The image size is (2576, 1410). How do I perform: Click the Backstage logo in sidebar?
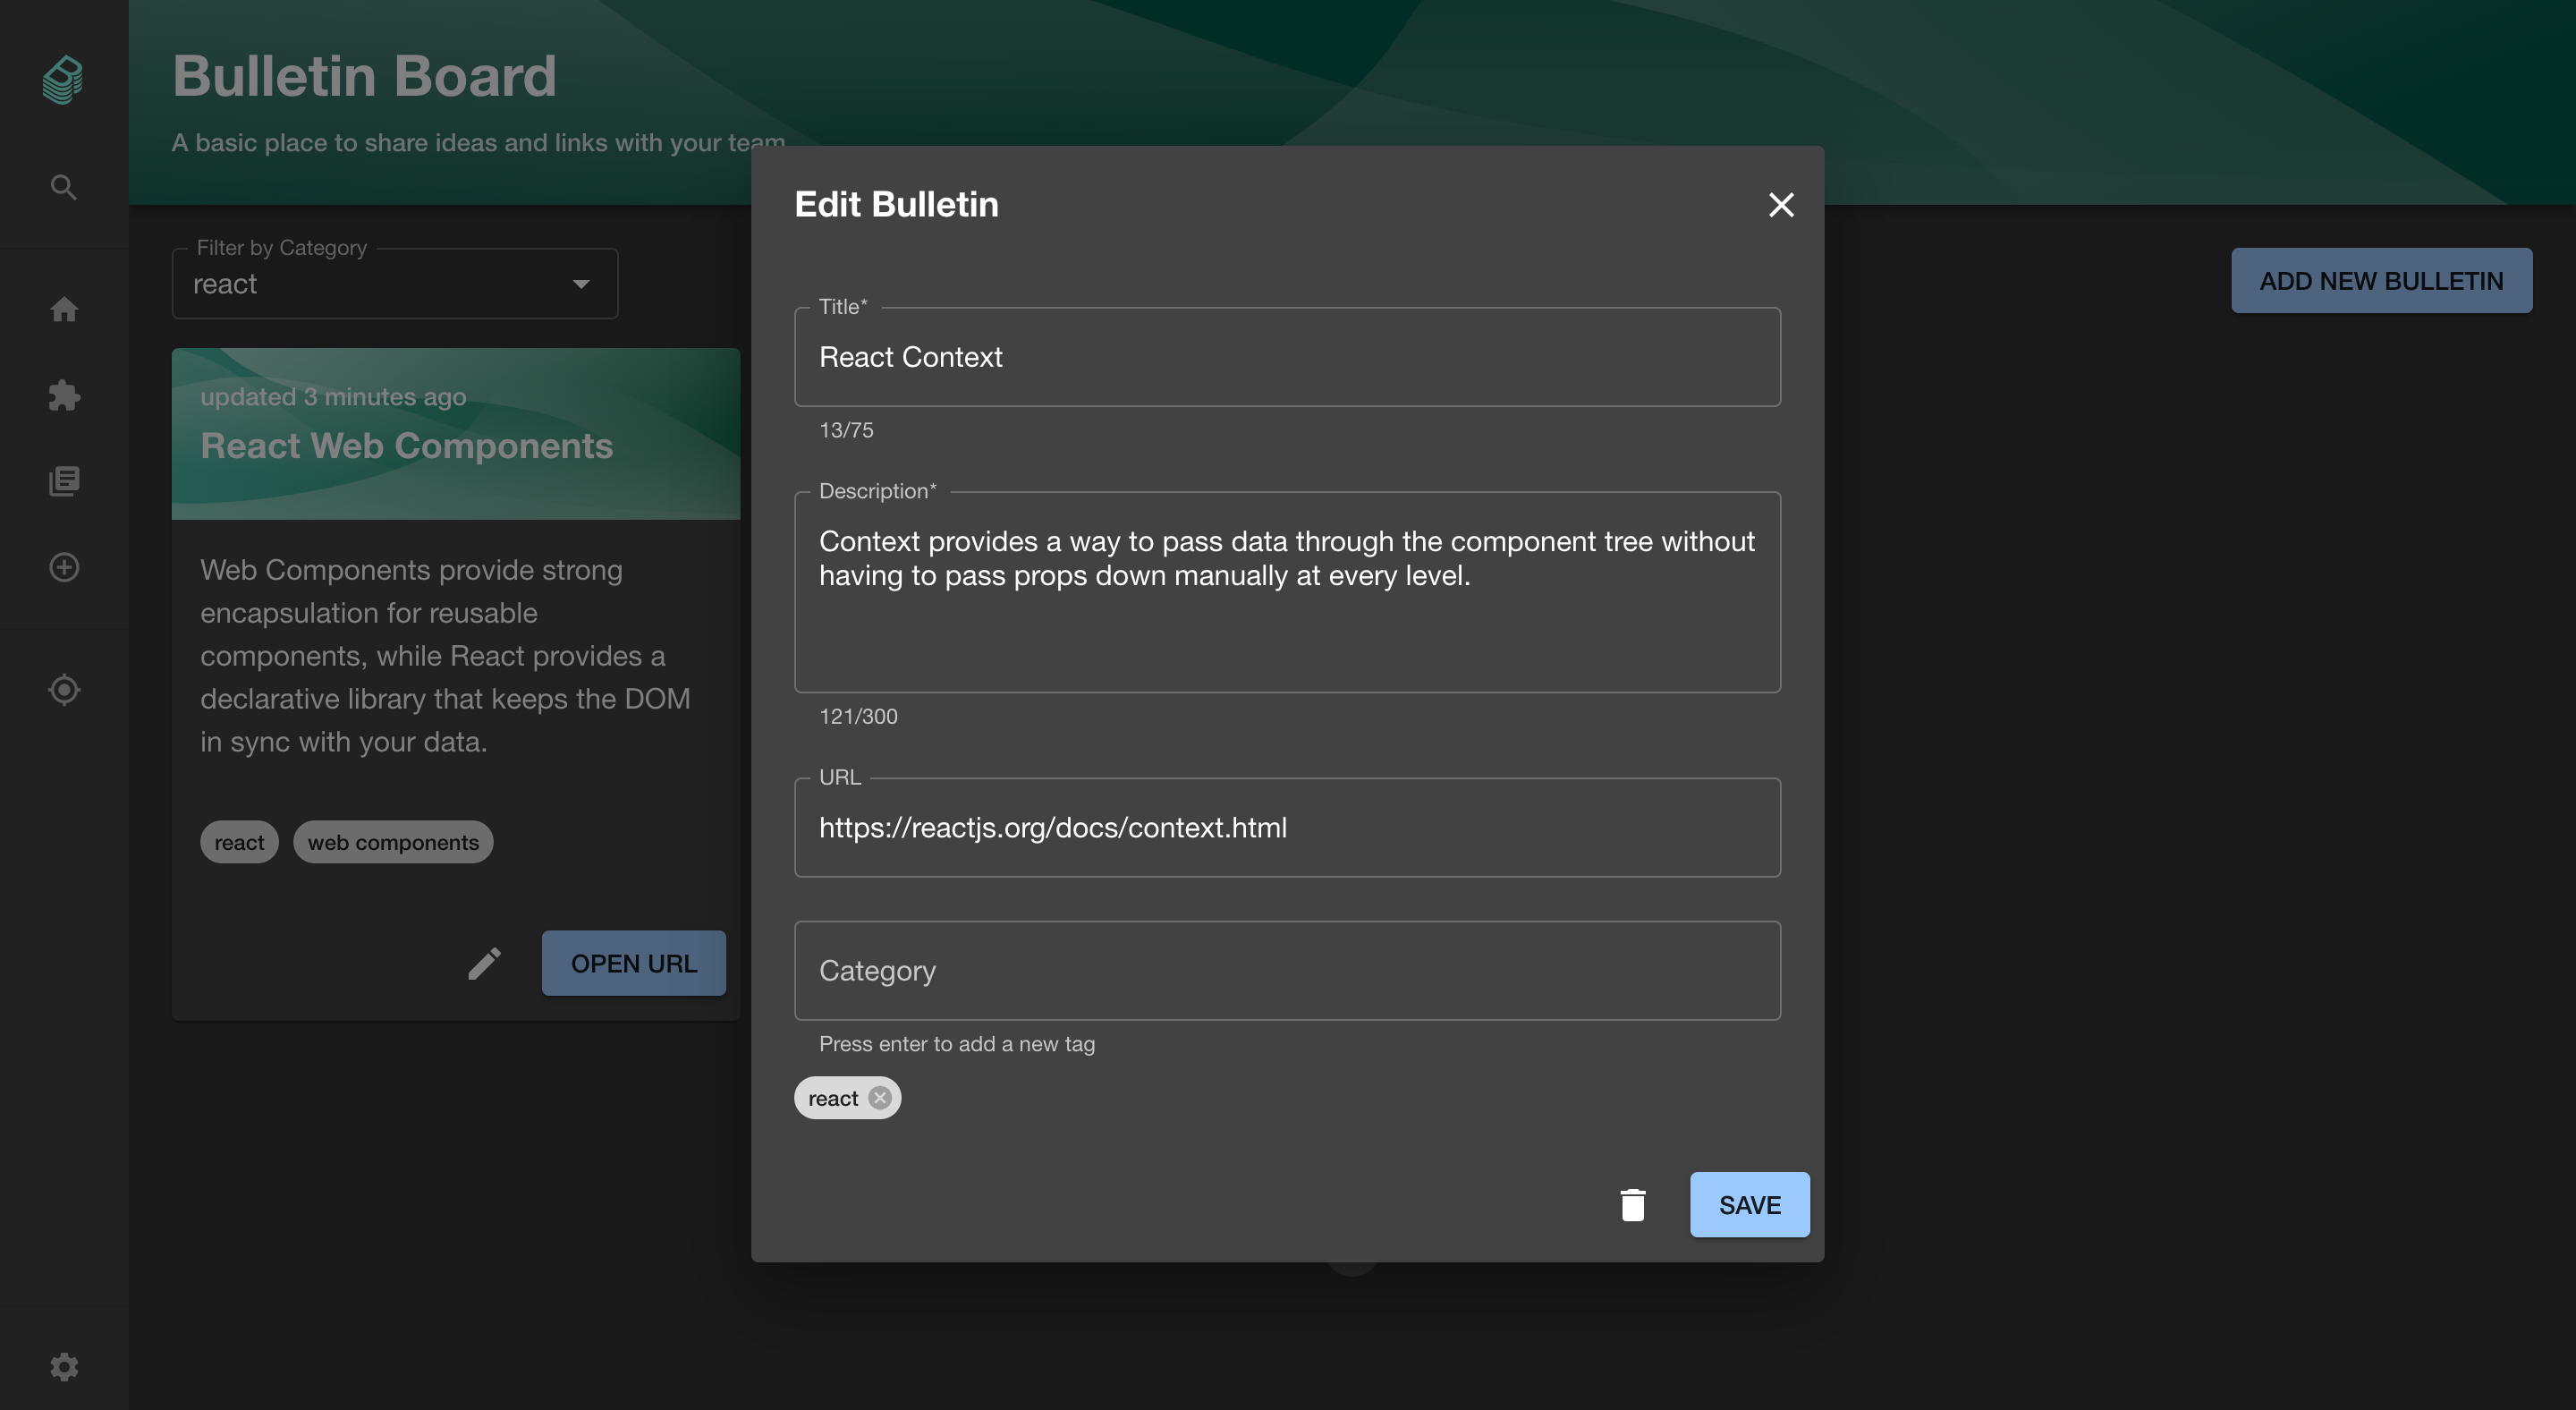63,80
